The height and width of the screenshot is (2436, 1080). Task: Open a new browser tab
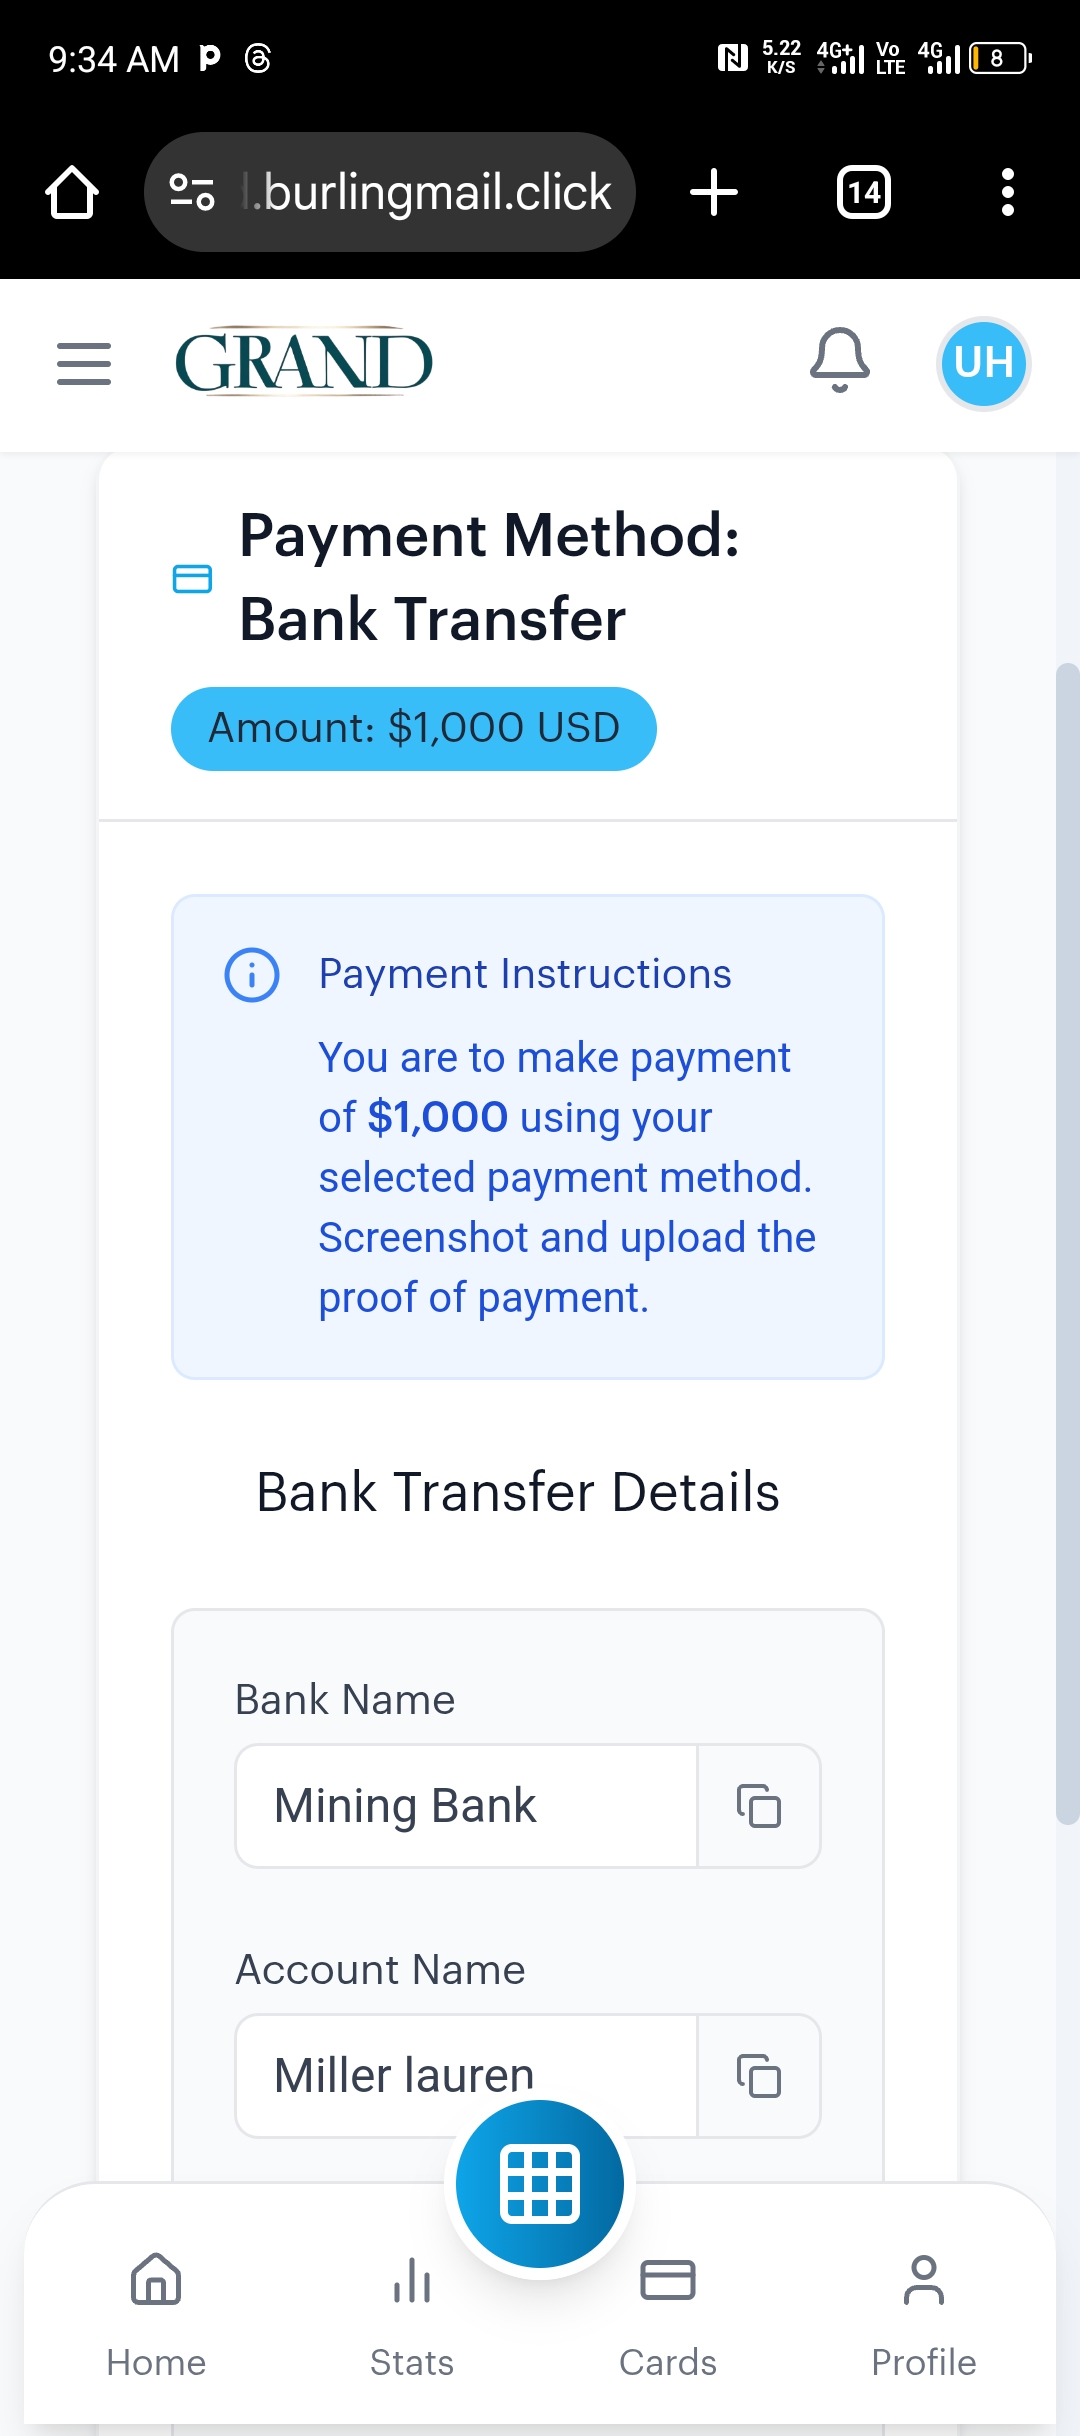(x=714, y=192)
